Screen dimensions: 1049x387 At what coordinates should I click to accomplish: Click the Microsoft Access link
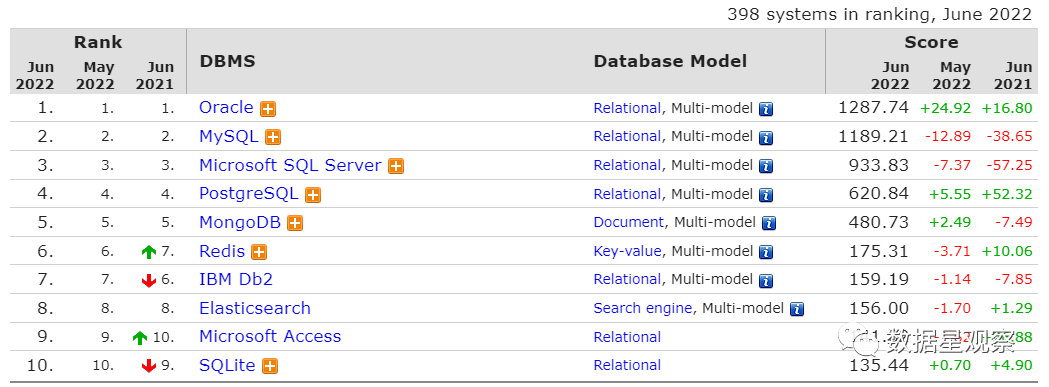[x=270, y=336]
